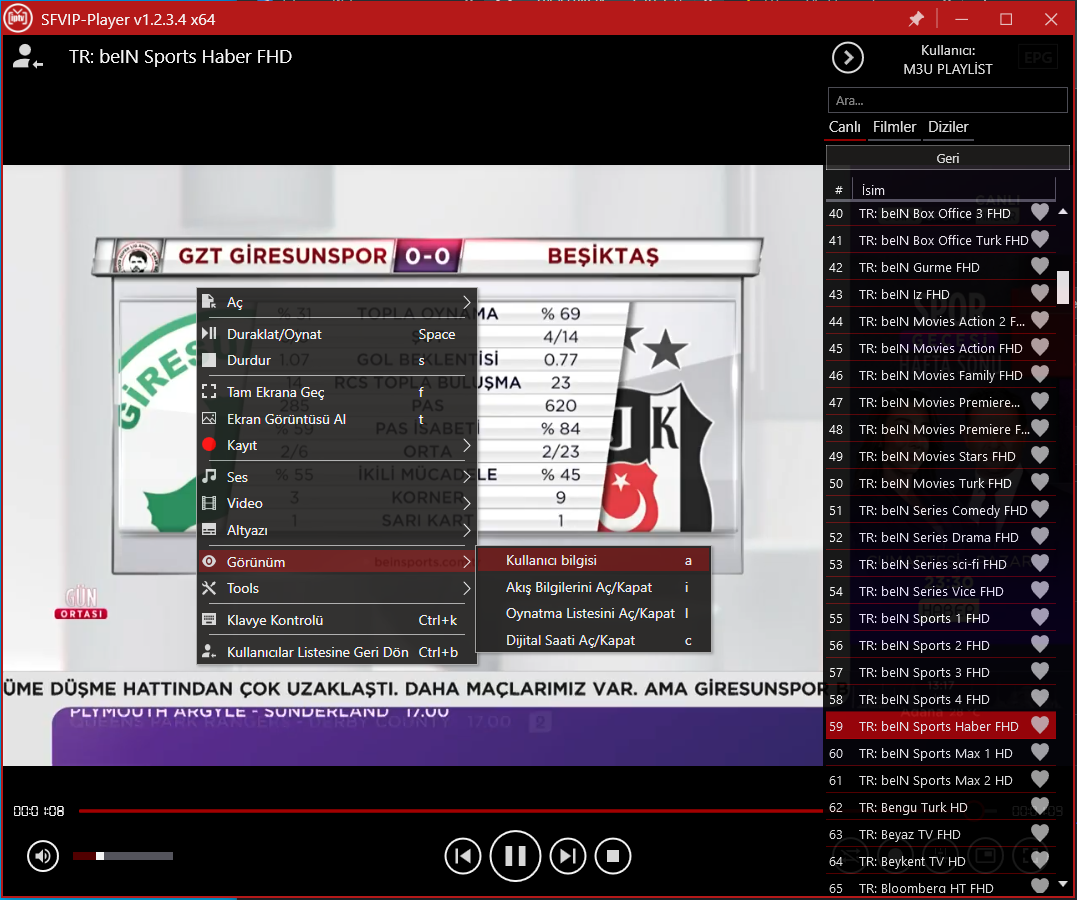Click the Altyazı subtitle icon

209,530
